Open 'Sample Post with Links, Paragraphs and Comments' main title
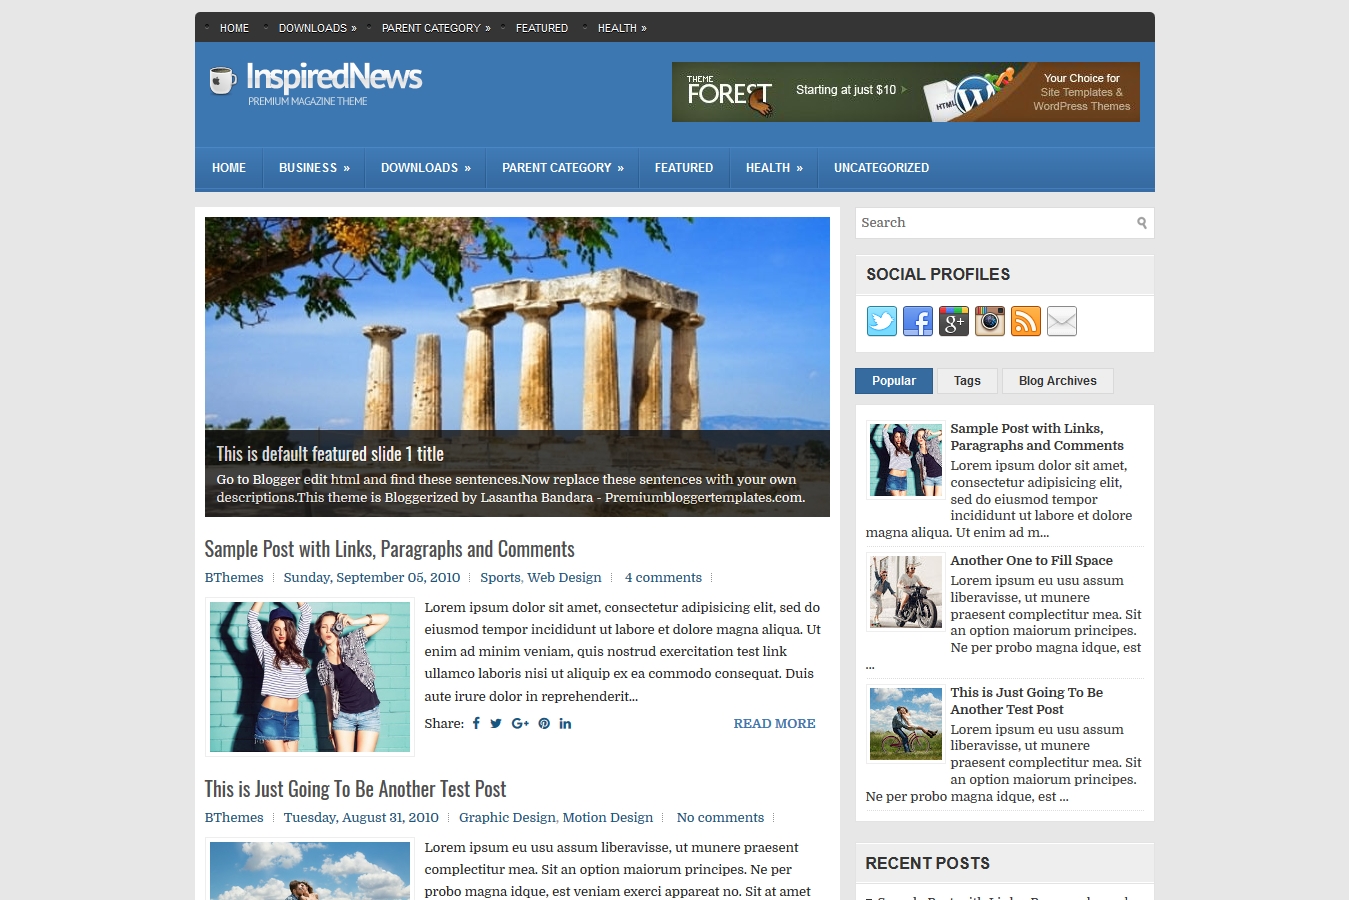Image resolution: width=1349 pixels, height=900 pixels. 389,549
